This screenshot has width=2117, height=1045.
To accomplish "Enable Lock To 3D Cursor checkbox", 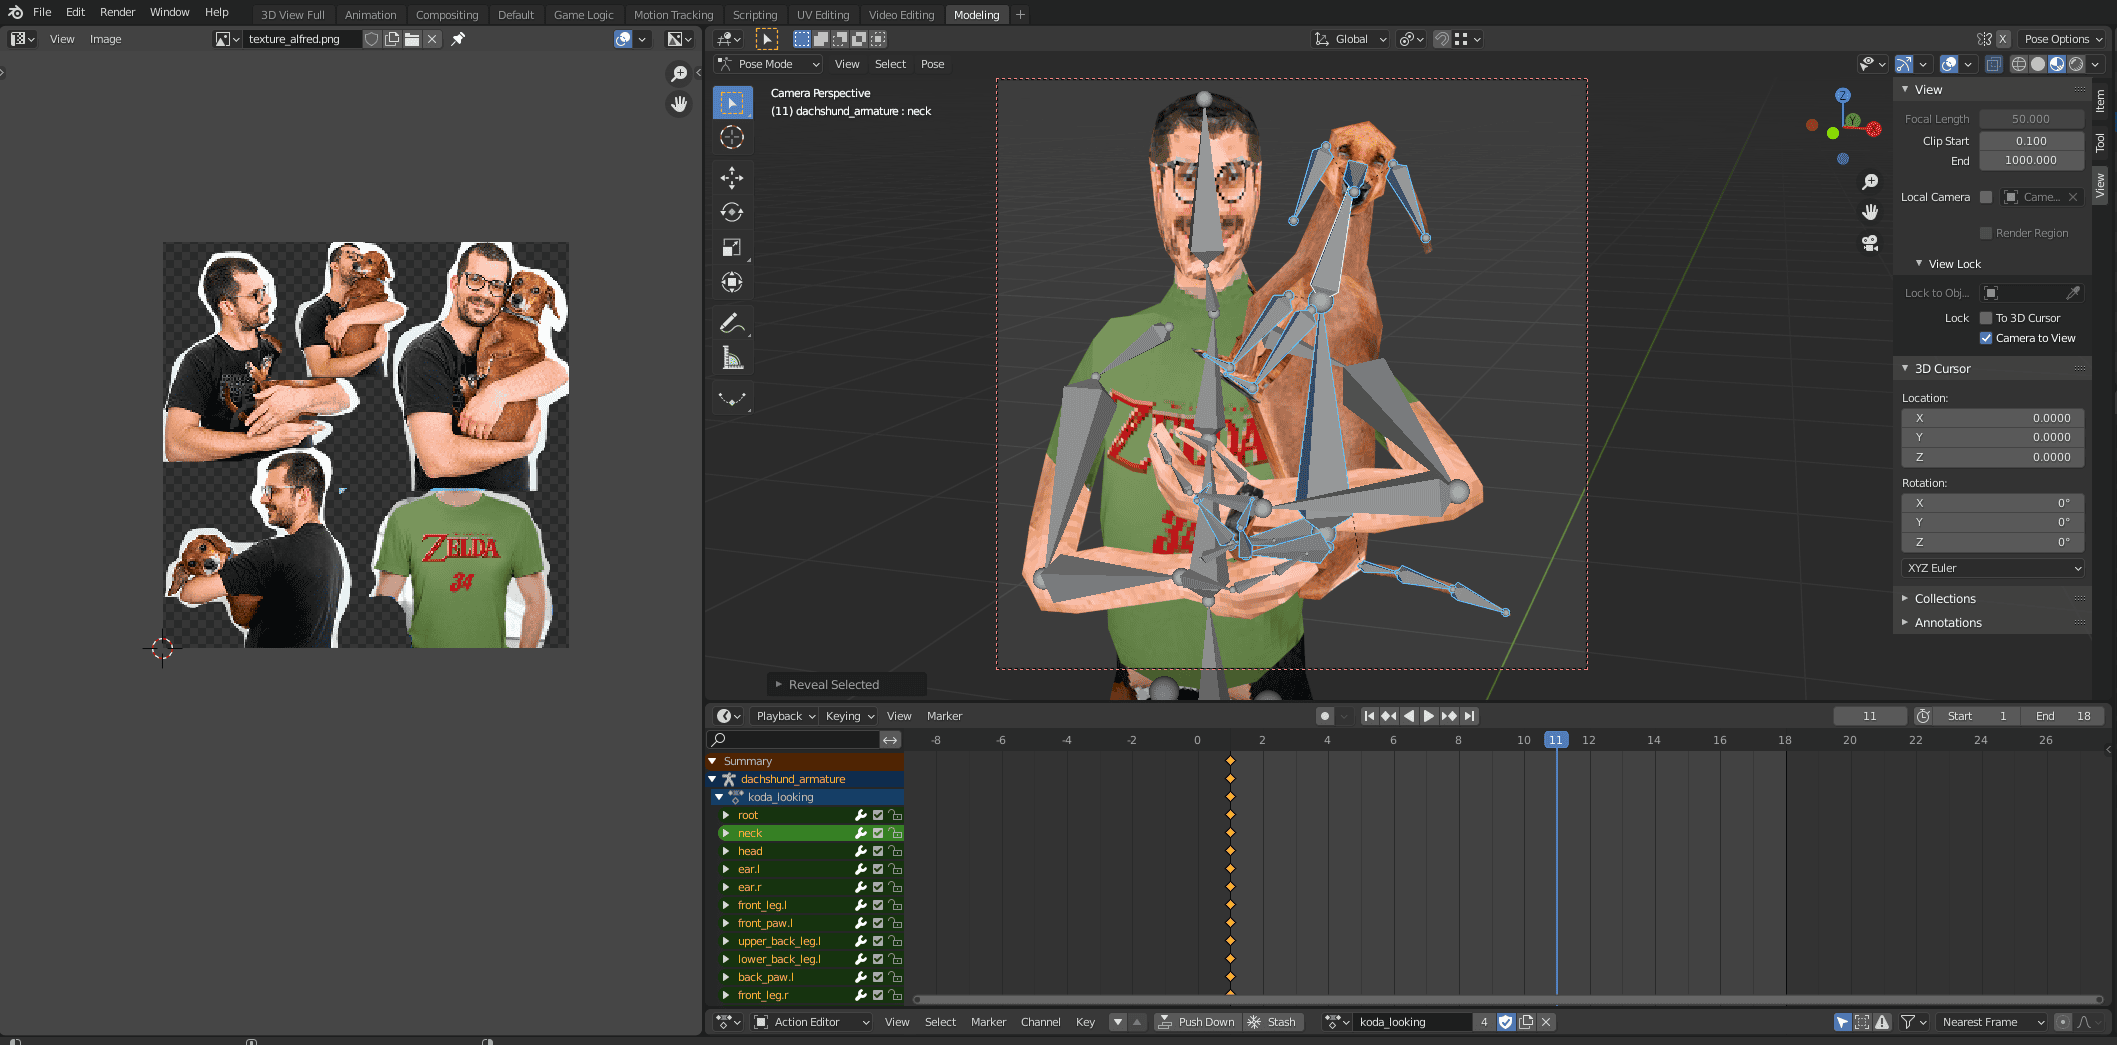I will pyautogui.click(x=1986, y=318).
